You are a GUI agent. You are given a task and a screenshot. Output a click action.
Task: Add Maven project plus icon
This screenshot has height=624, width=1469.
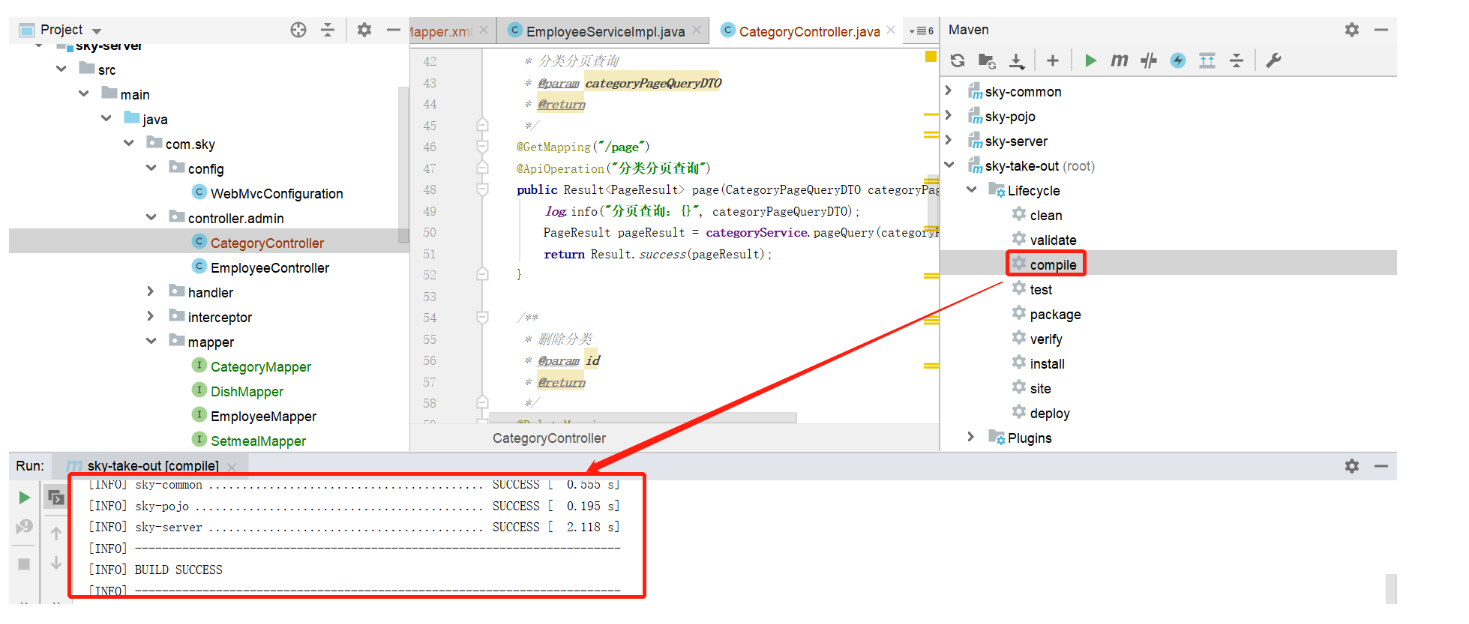pos(1053,61)
